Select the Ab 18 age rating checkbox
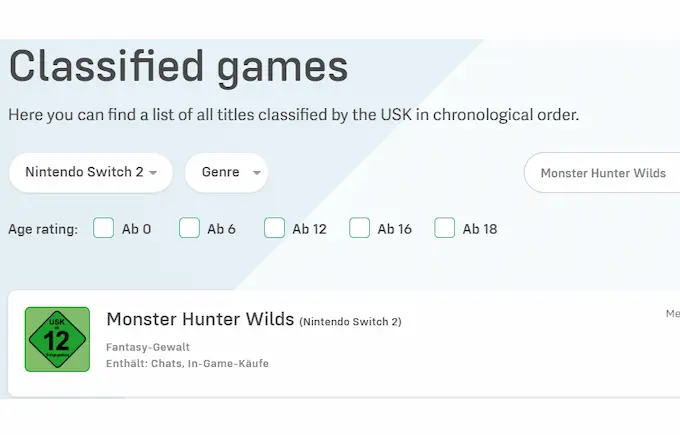680x435 pixels. tap(445, 228)
